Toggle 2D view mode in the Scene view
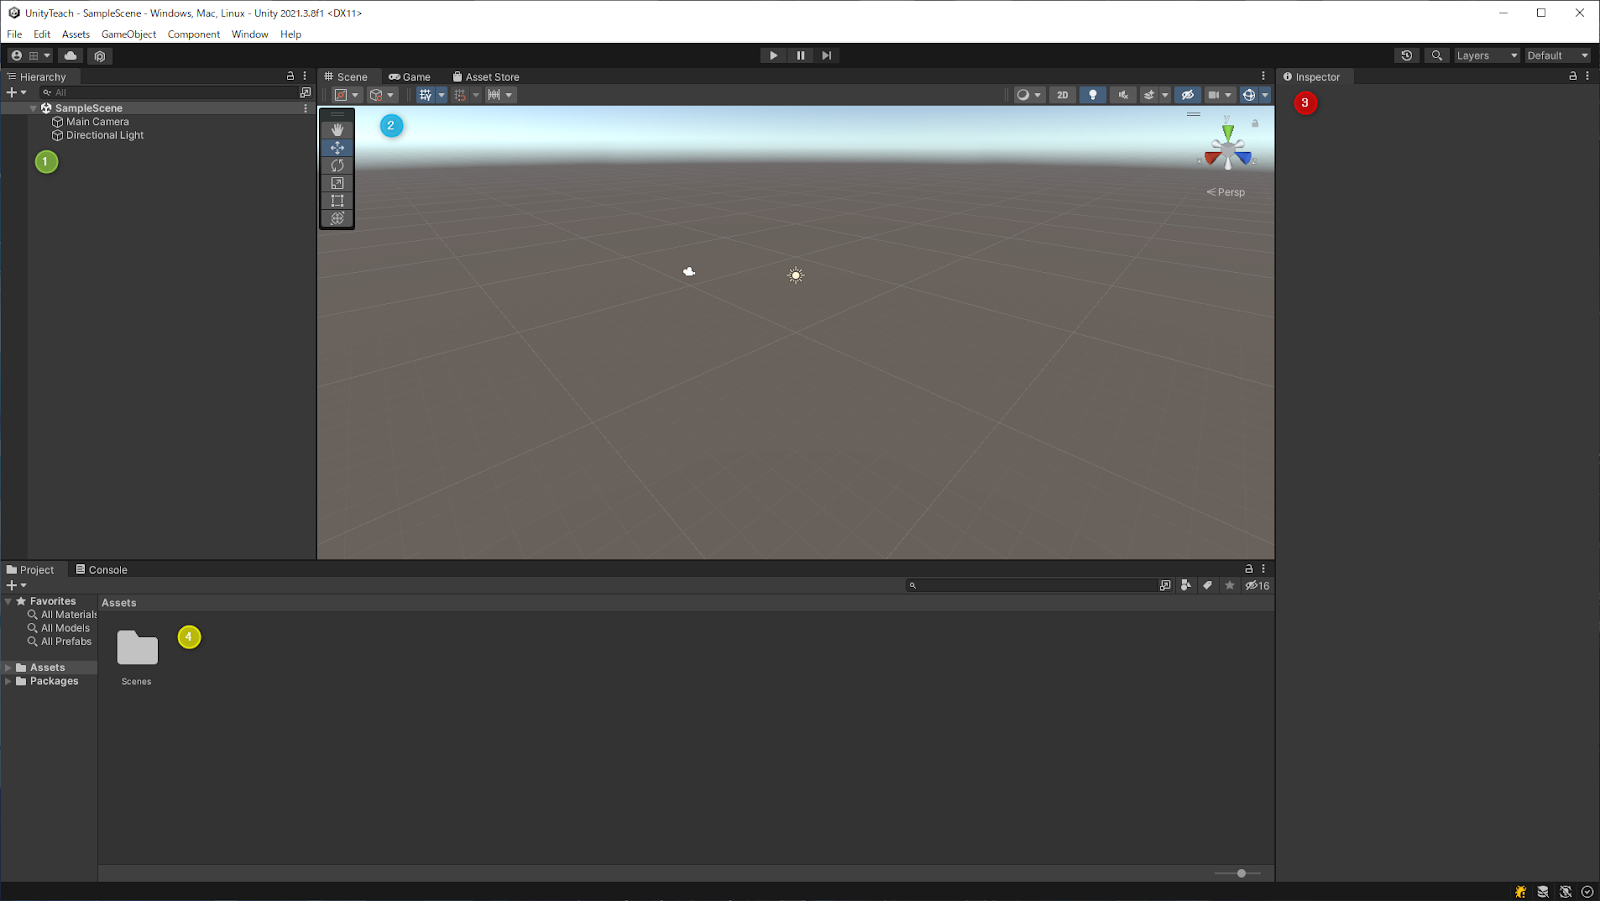This screenshot has width=1600, height=901. (x=1062, y=94)
